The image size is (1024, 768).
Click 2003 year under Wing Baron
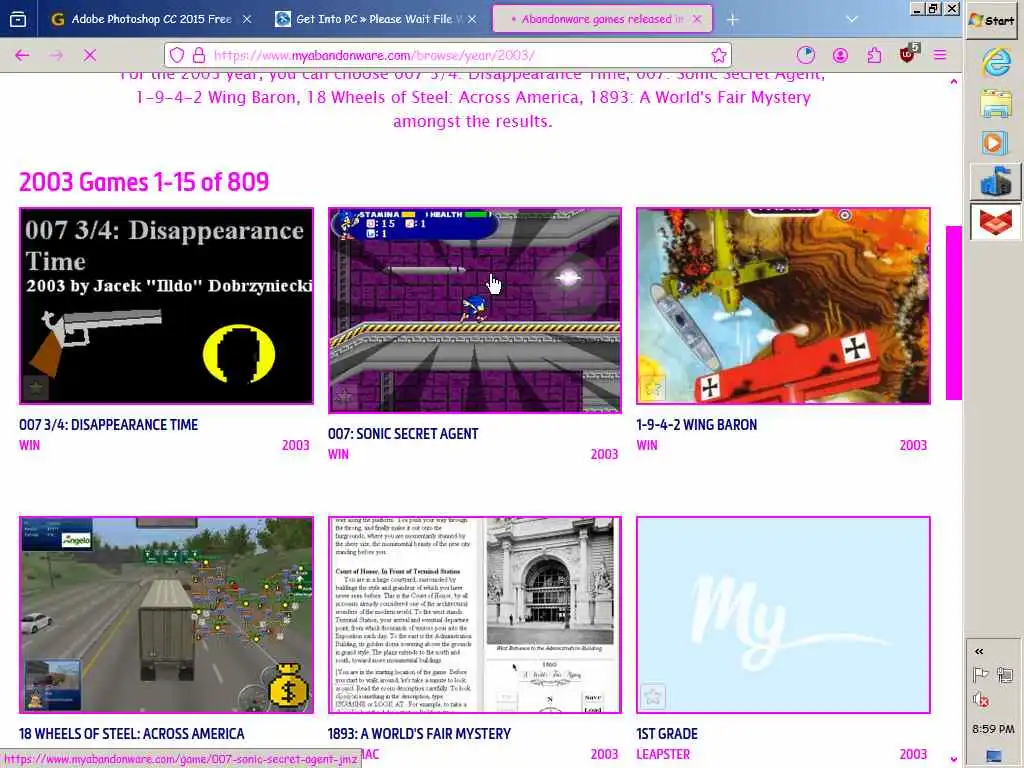pos(913,445)
